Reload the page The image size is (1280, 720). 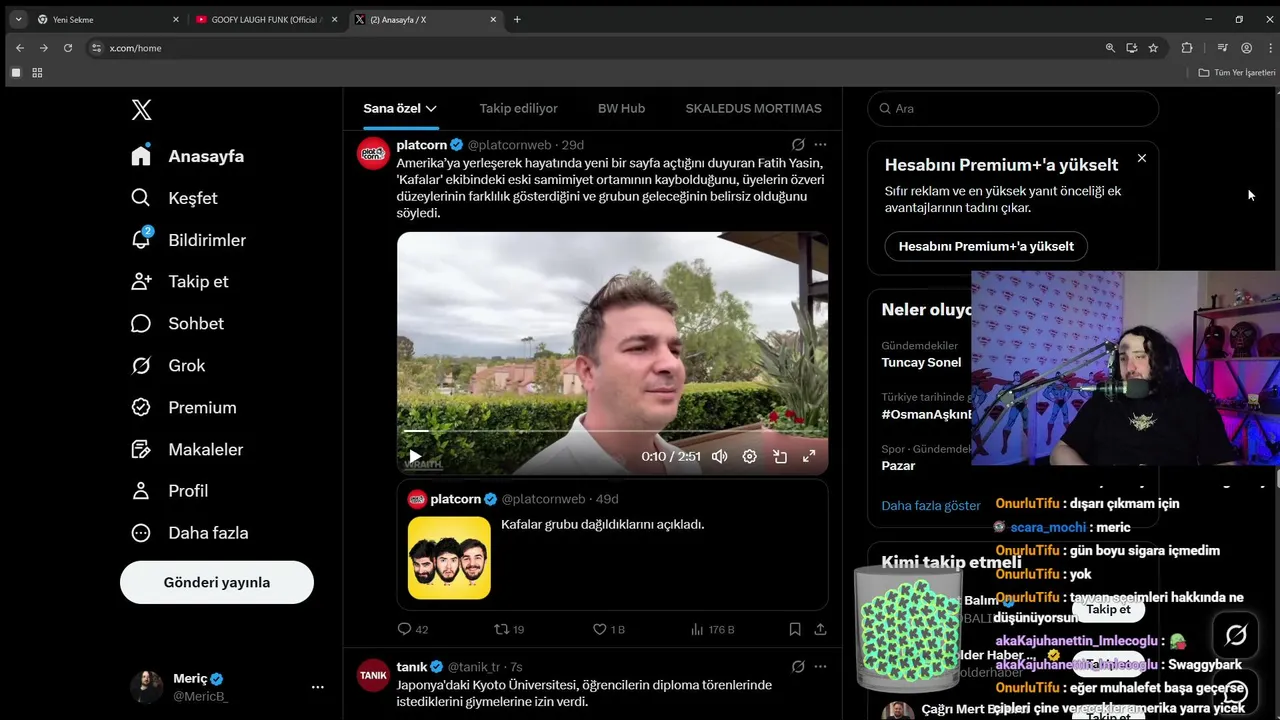click(68, 48)
